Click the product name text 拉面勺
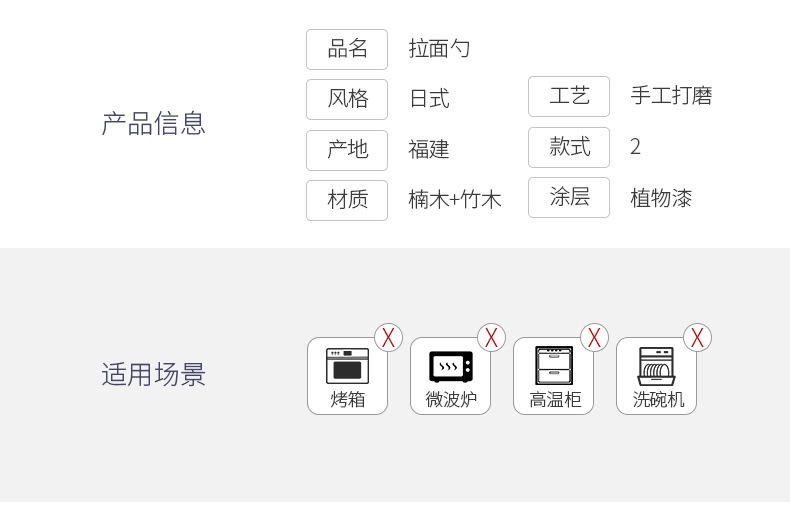 [439, 49]
